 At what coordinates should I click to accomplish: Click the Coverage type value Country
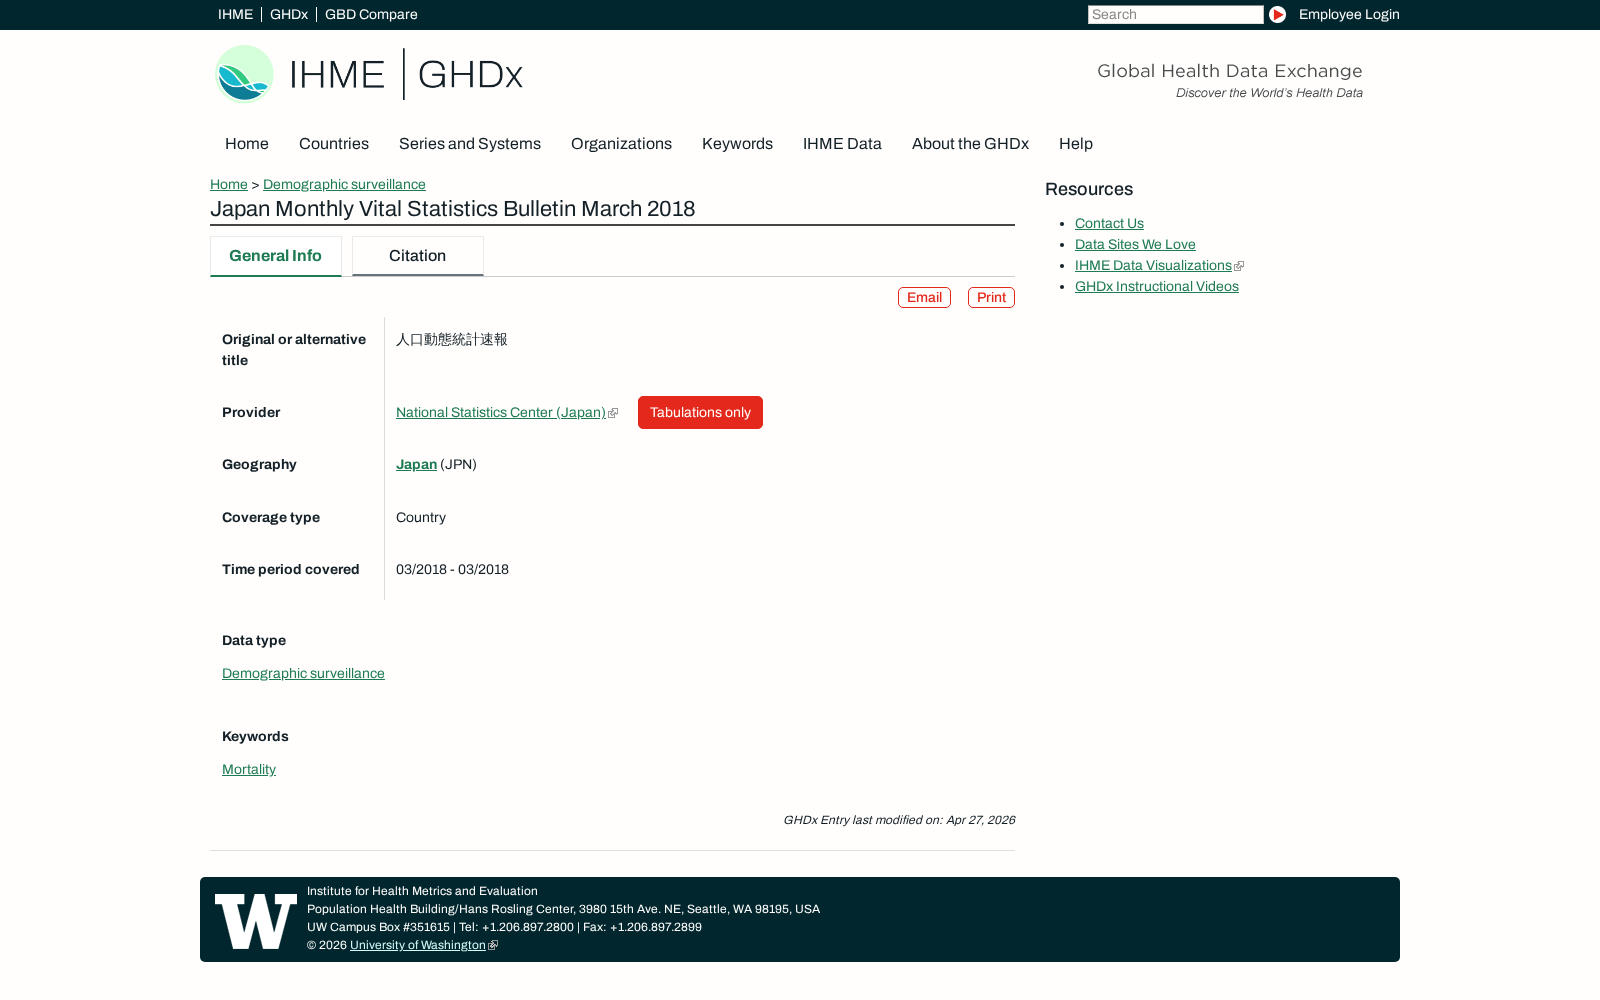(421, 518)
